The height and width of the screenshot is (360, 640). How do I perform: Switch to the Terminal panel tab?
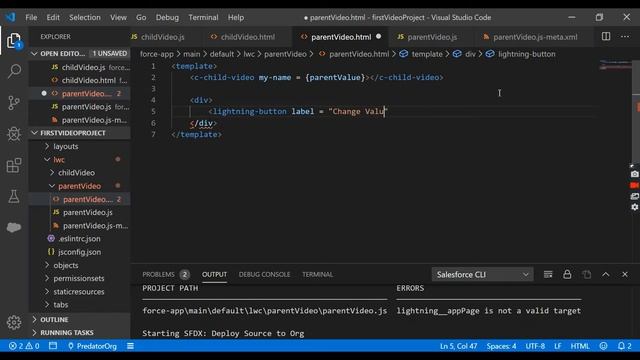[317, 274]
